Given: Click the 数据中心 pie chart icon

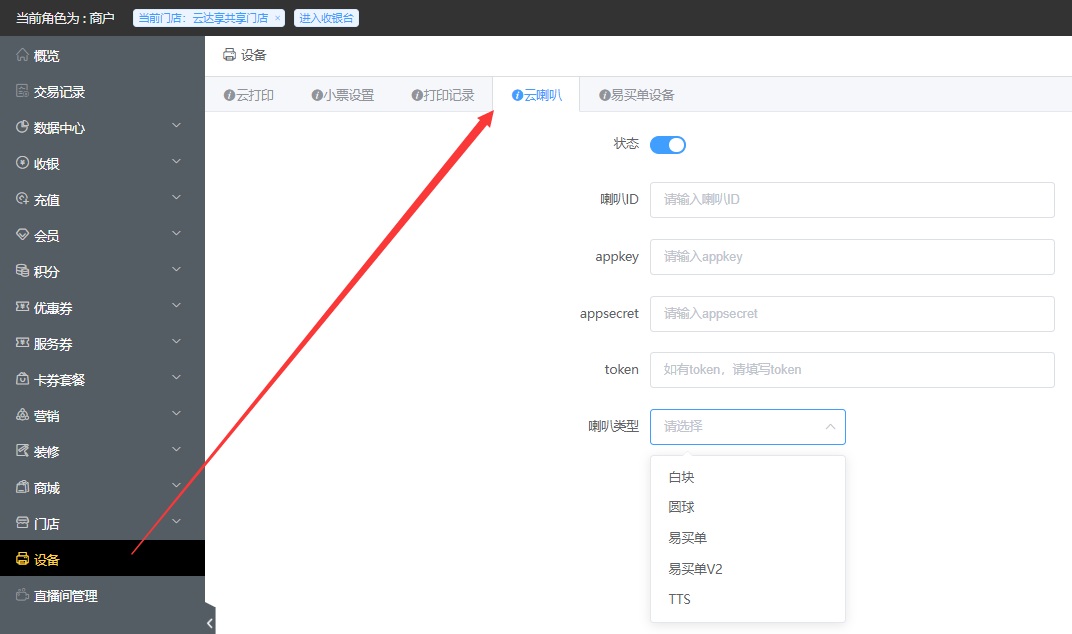Looking at the screenshot, I should [23, 127].
